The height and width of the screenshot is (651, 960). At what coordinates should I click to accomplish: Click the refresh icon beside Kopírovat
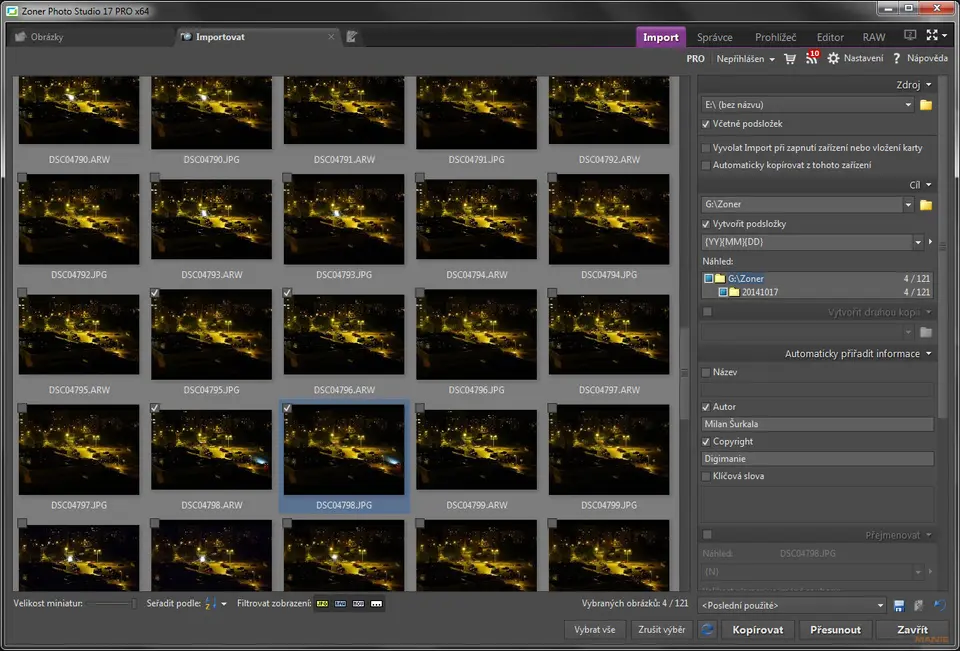pos(708,630)
